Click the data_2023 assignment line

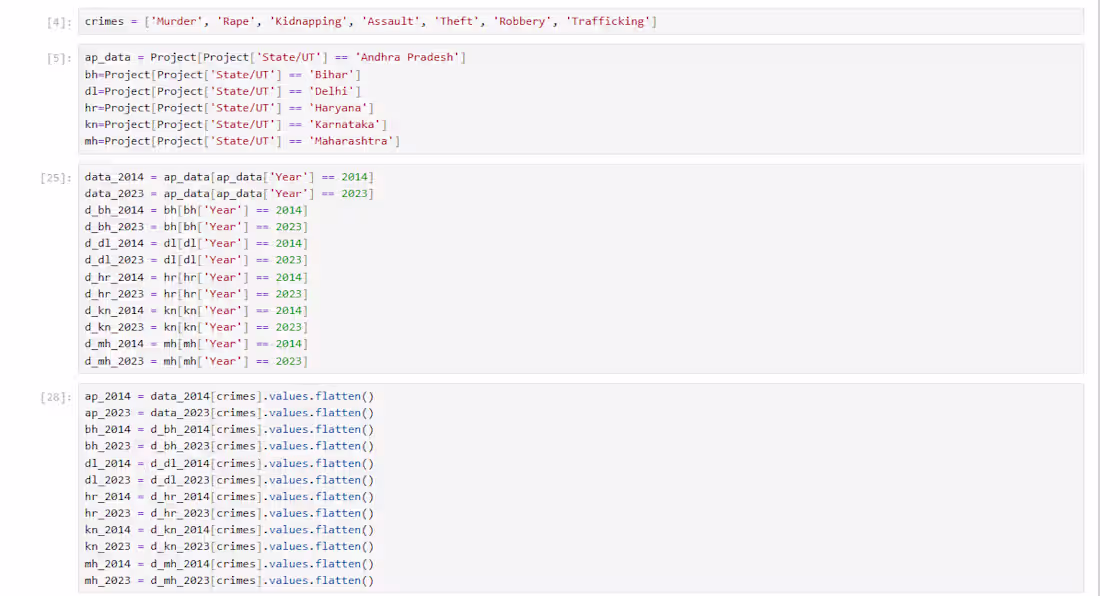point(229,194)
